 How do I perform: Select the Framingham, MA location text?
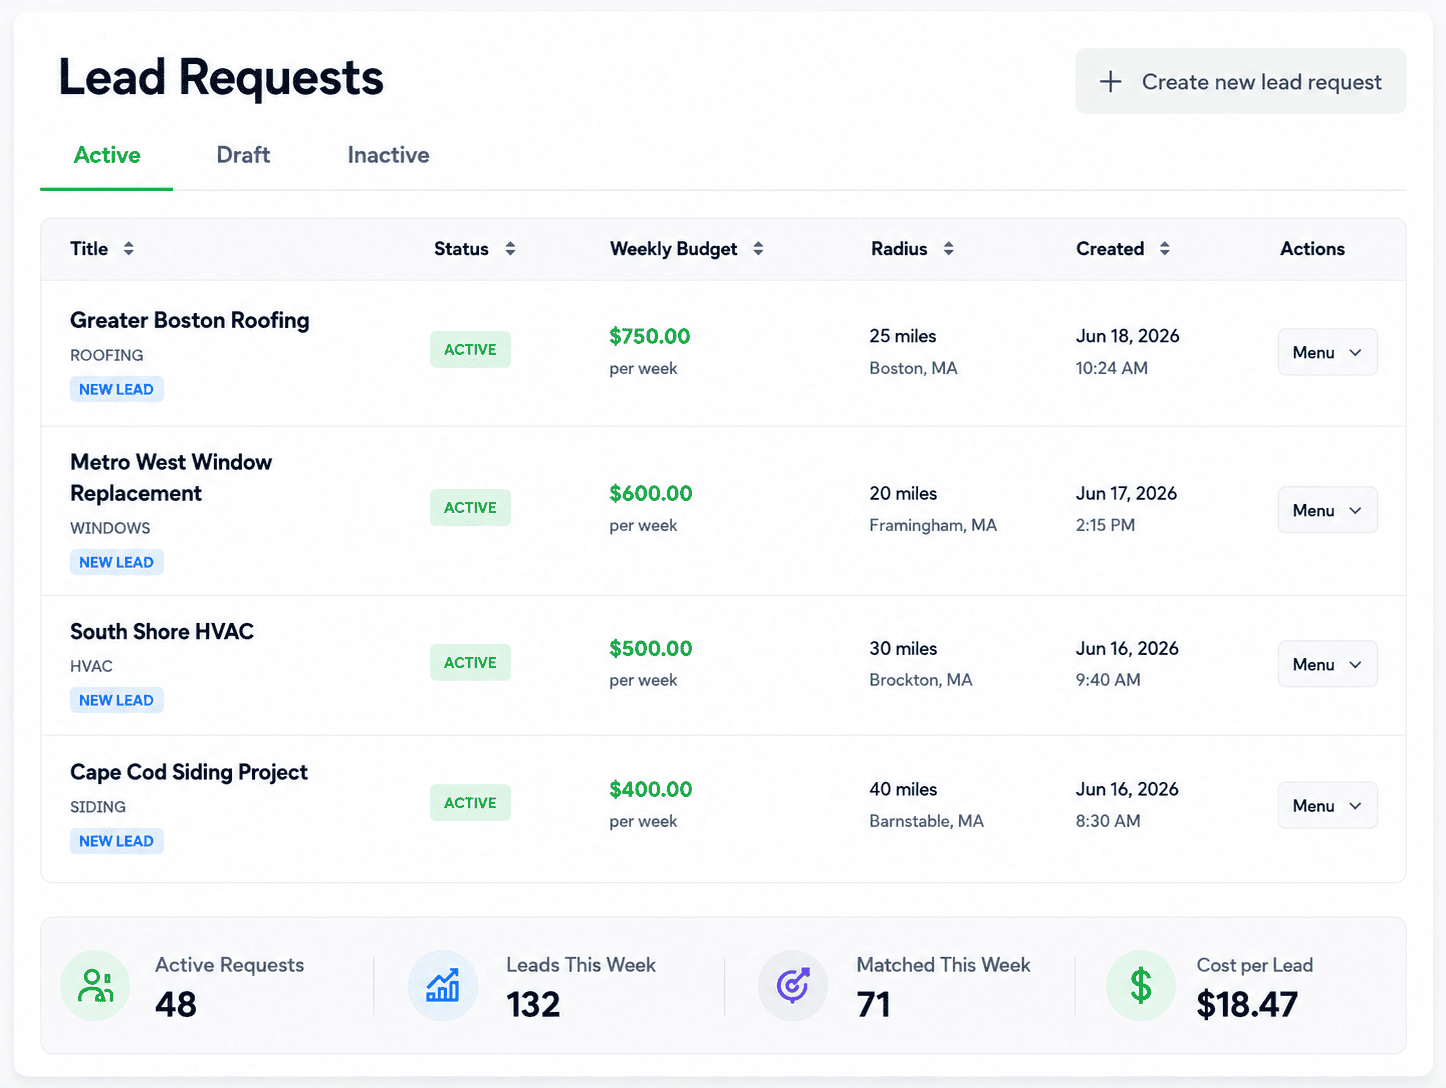pyautogui.click(x=933, y=525)
